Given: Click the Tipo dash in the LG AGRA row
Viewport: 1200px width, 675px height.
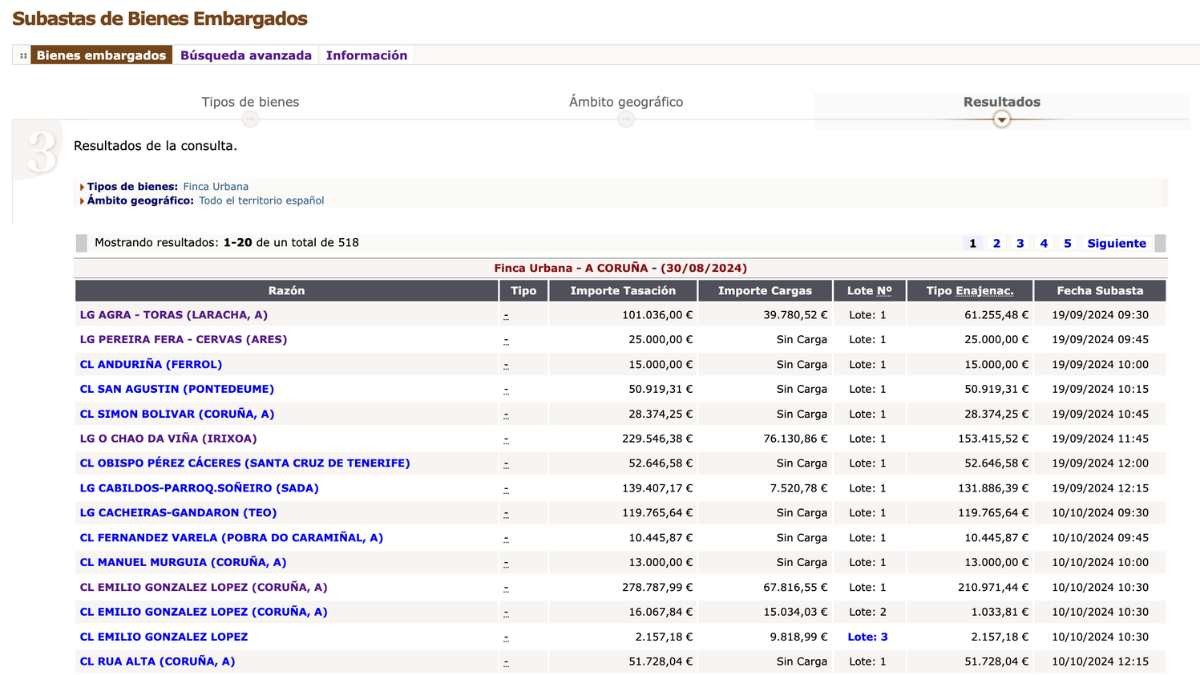Looking at the screenshot, I should point(506,315).
